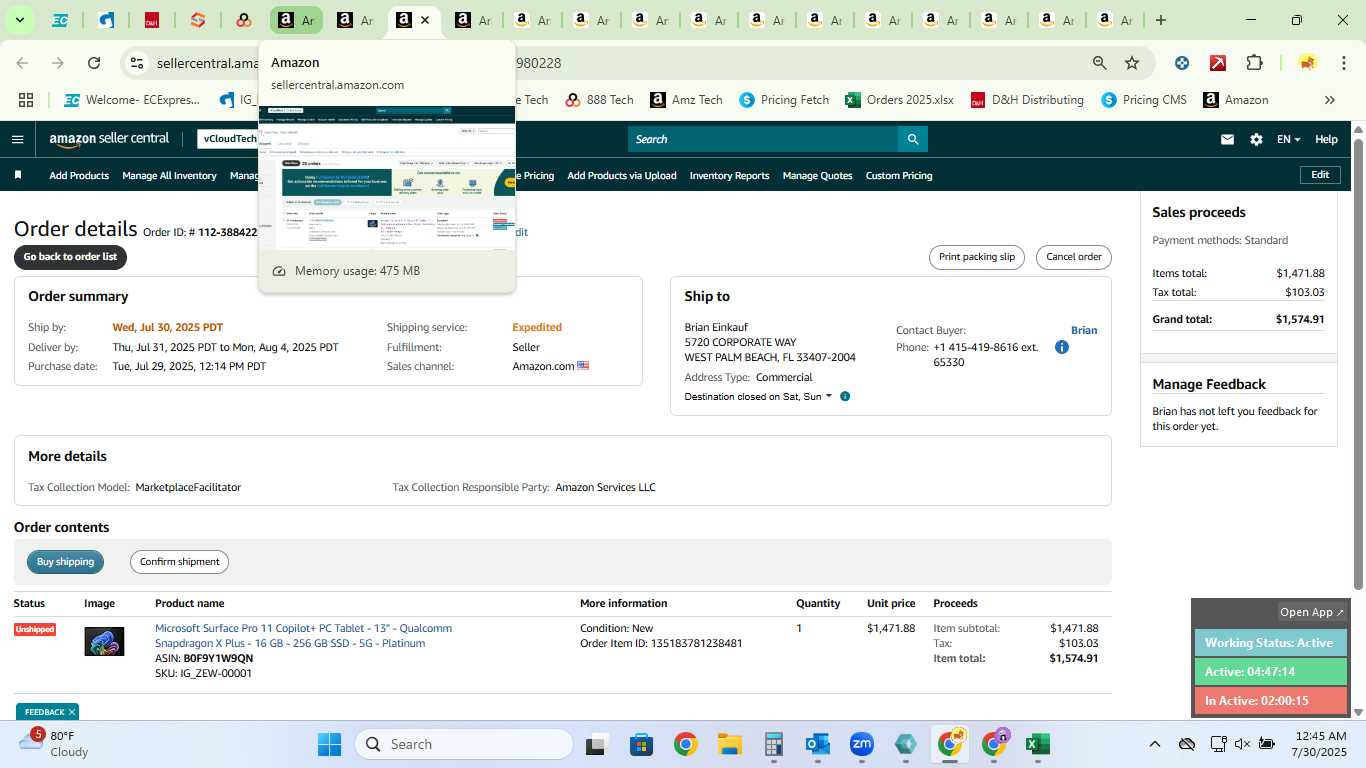Open Excel from the taskbar
Screen dimensions: 1366x768
click(x=1038, y=744)
